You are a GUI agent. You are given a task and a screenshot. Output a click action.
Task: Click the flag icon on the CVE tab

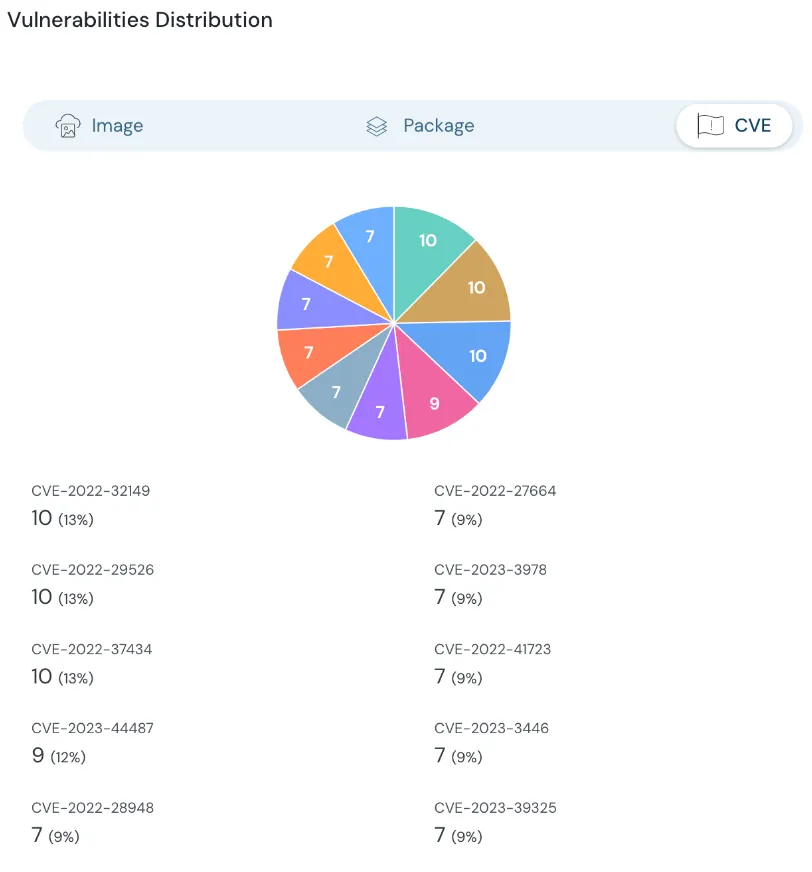coord(709,125)
